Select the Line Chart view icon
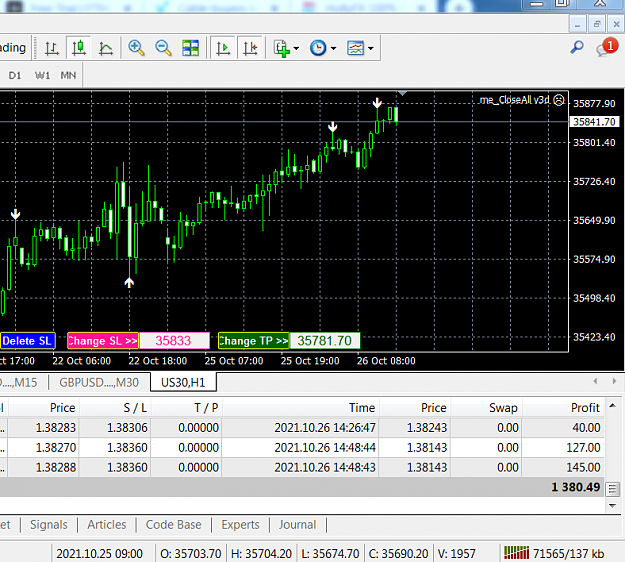 (106, 48)
